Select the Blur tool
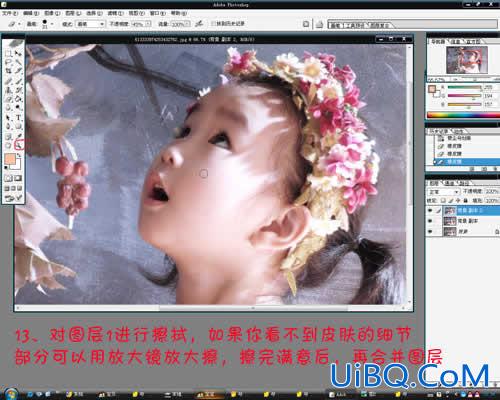This screenshot has height=400, width=500. click(x=9, y=108)
